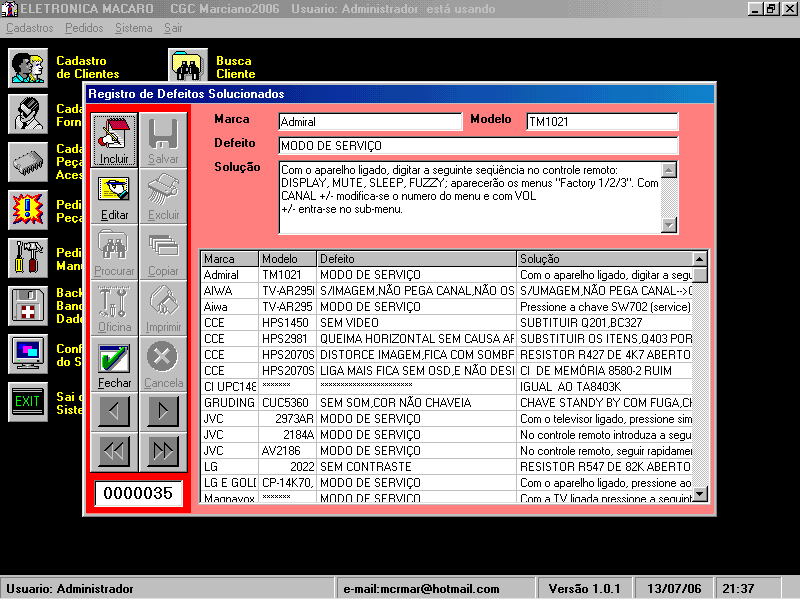Click the EXIT system icon
The width and height of the screenshot is (800, 600).
(28, 402)
